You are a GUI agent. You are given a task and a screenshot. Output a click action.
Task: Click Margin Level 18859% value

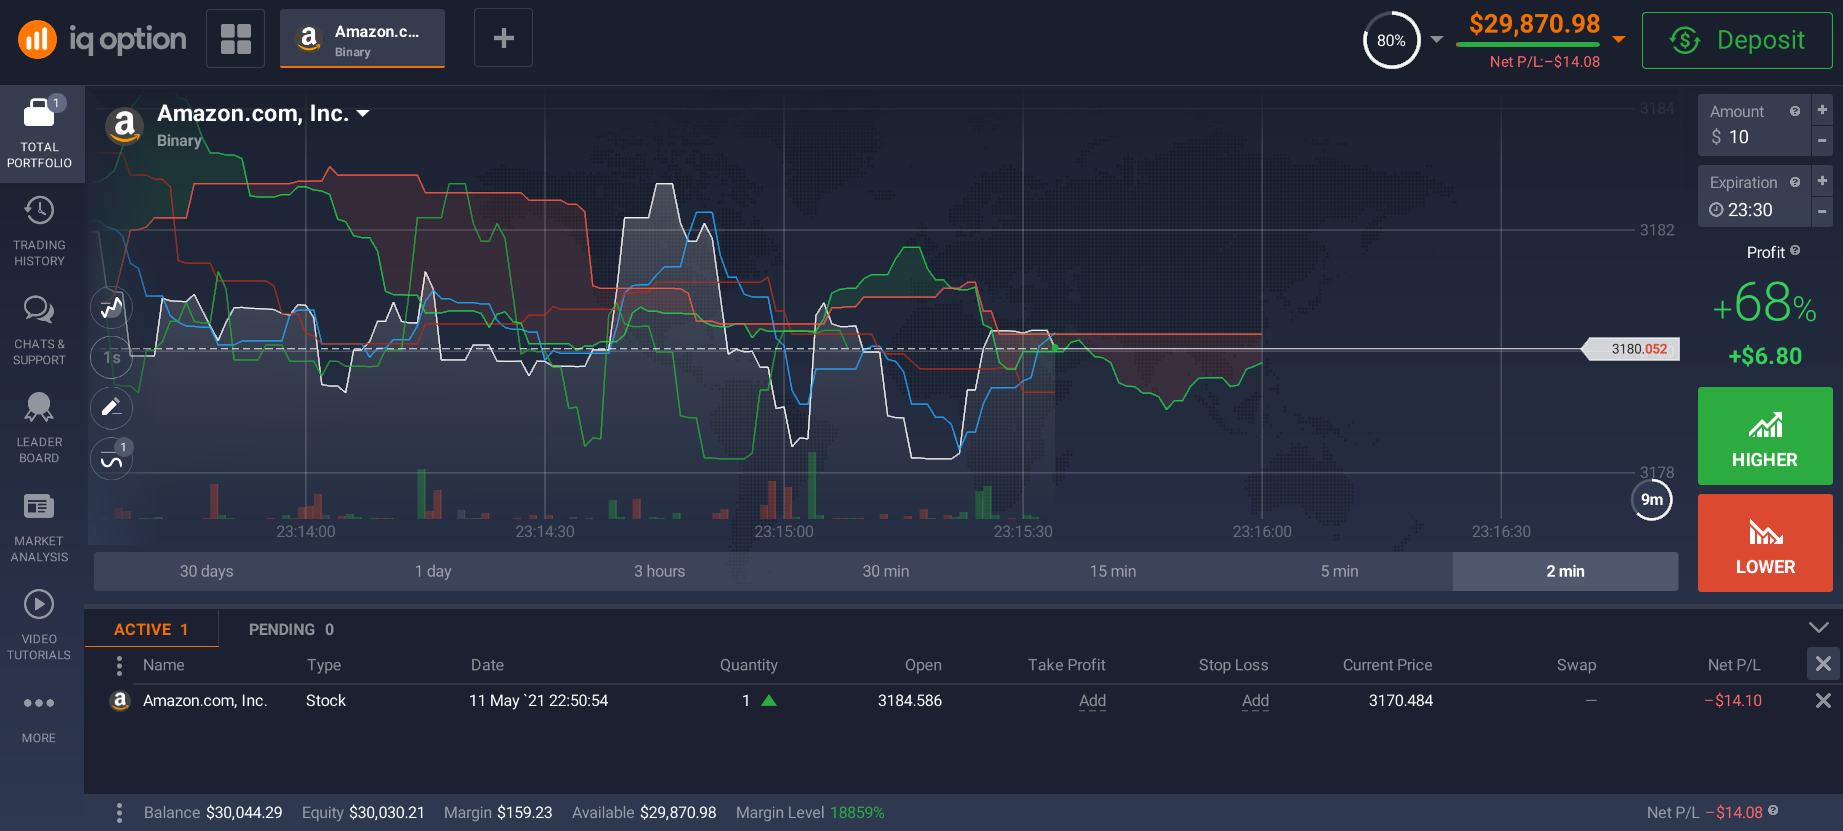click(x=857, y=813)
